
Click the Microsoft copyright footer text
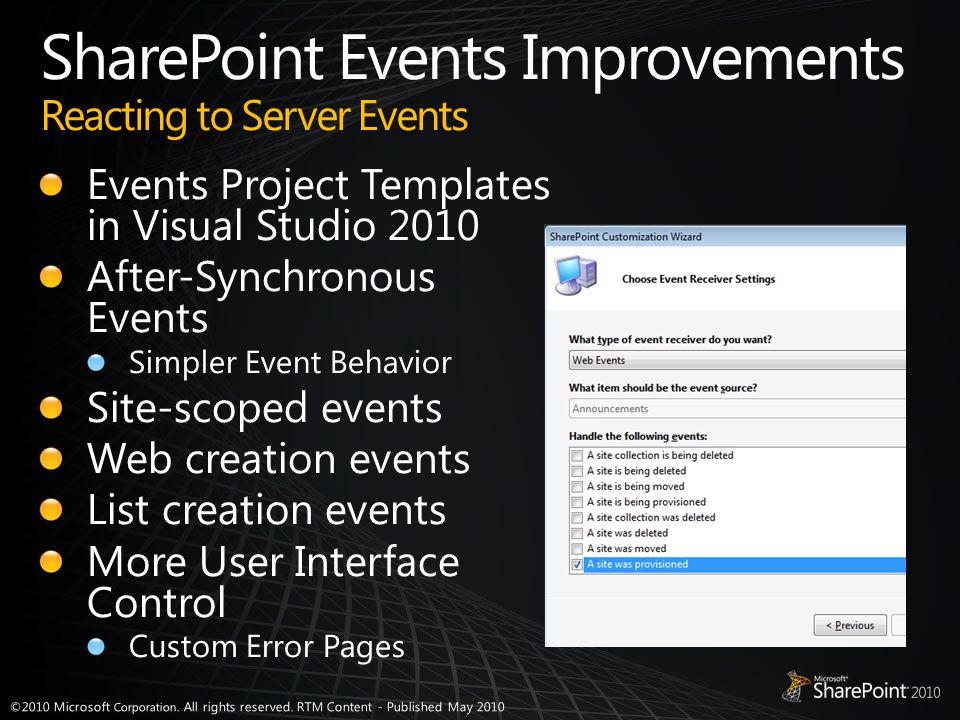(x=258, y=707)
